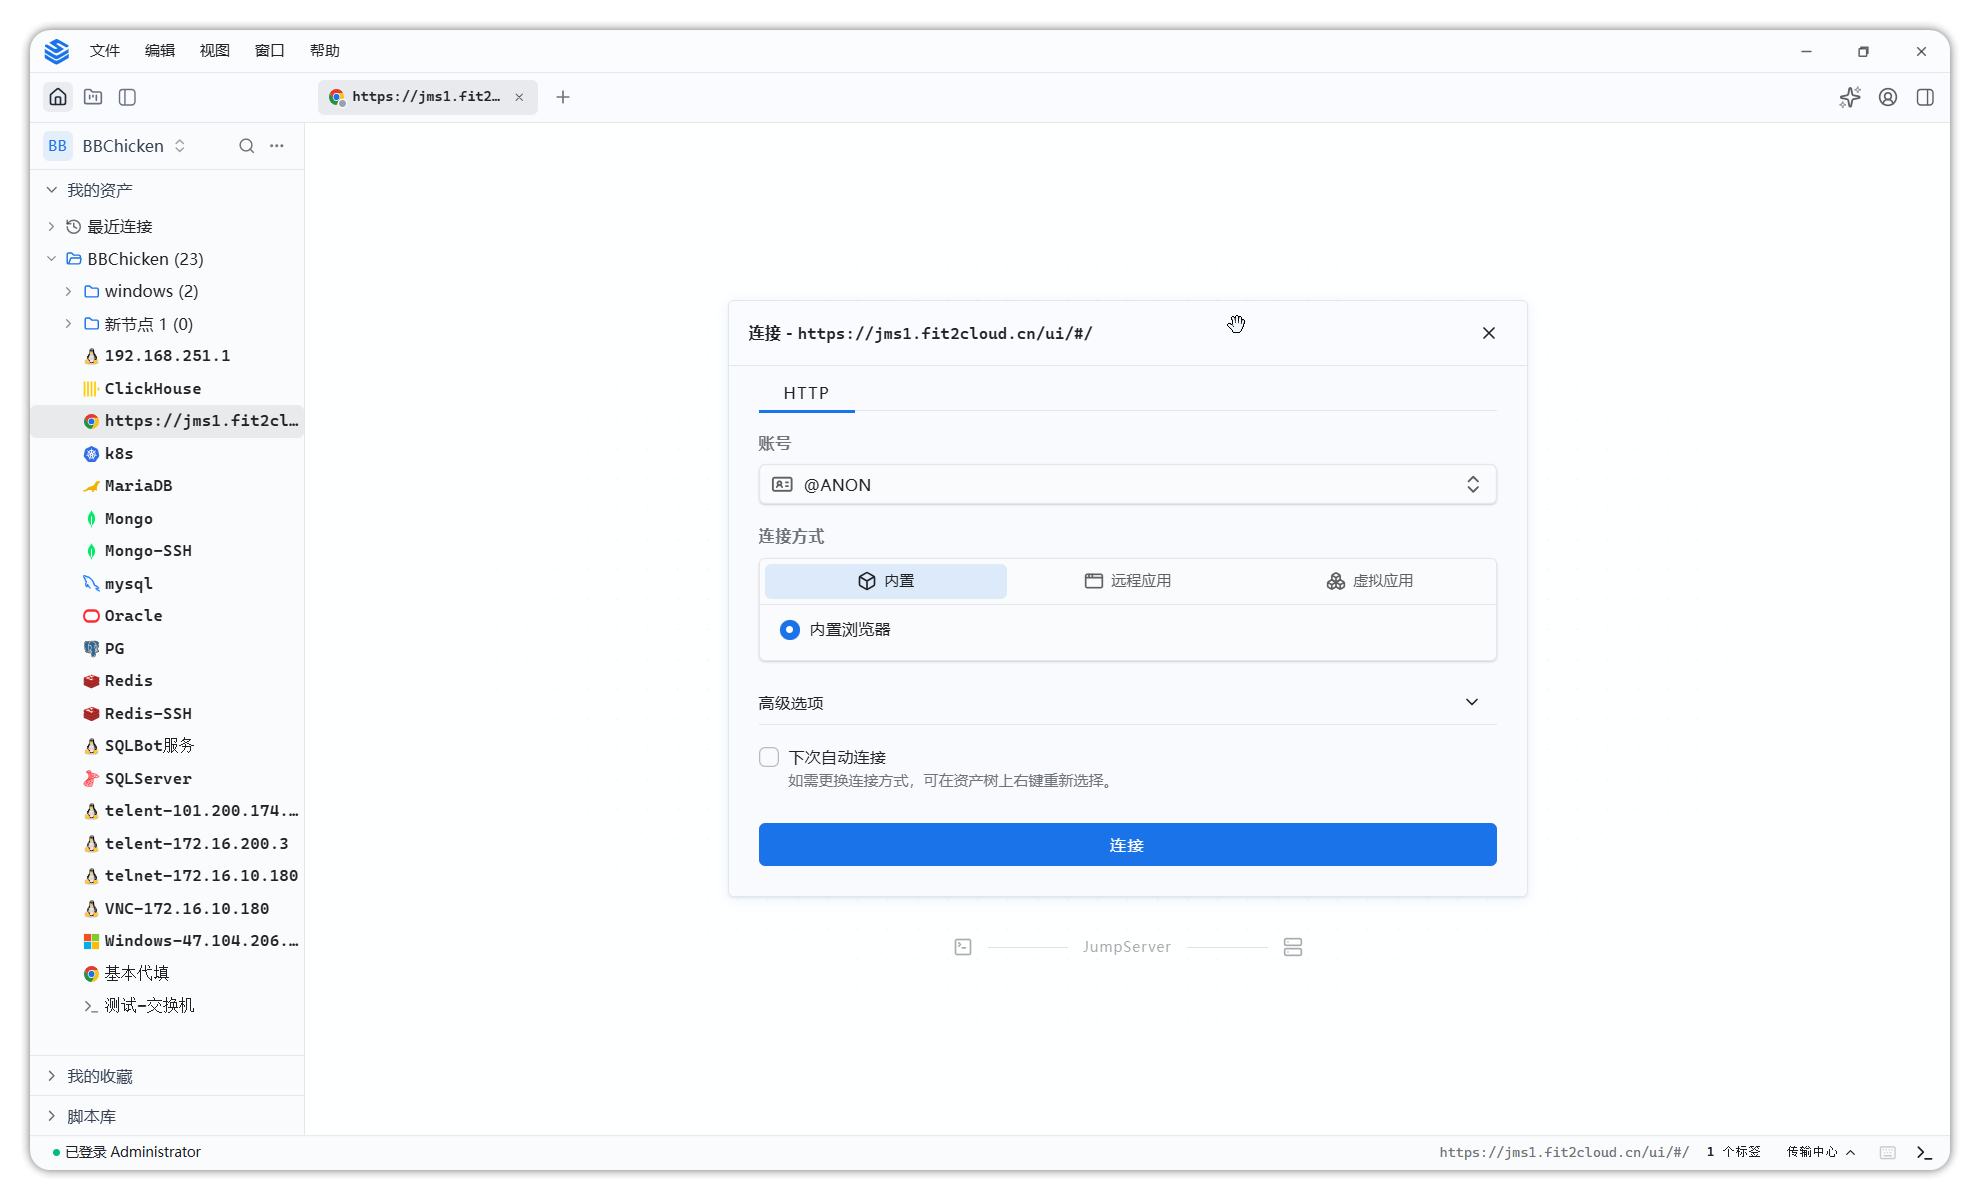Screen dimensions: 1980x1190
Task: Choose the 虚拟应用 connection method
Action: point(1369,581)
